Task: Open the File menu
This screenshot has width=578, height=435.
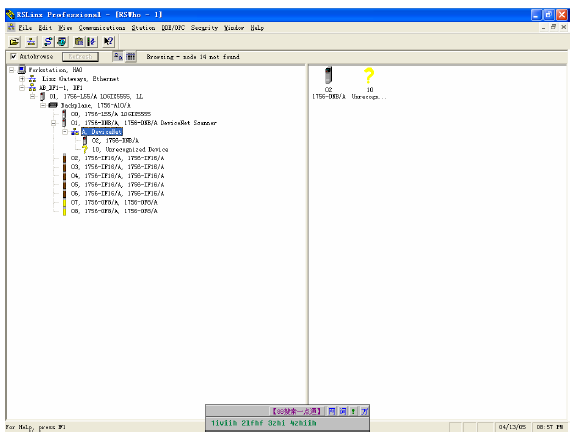Action: (x=25, y=28)
